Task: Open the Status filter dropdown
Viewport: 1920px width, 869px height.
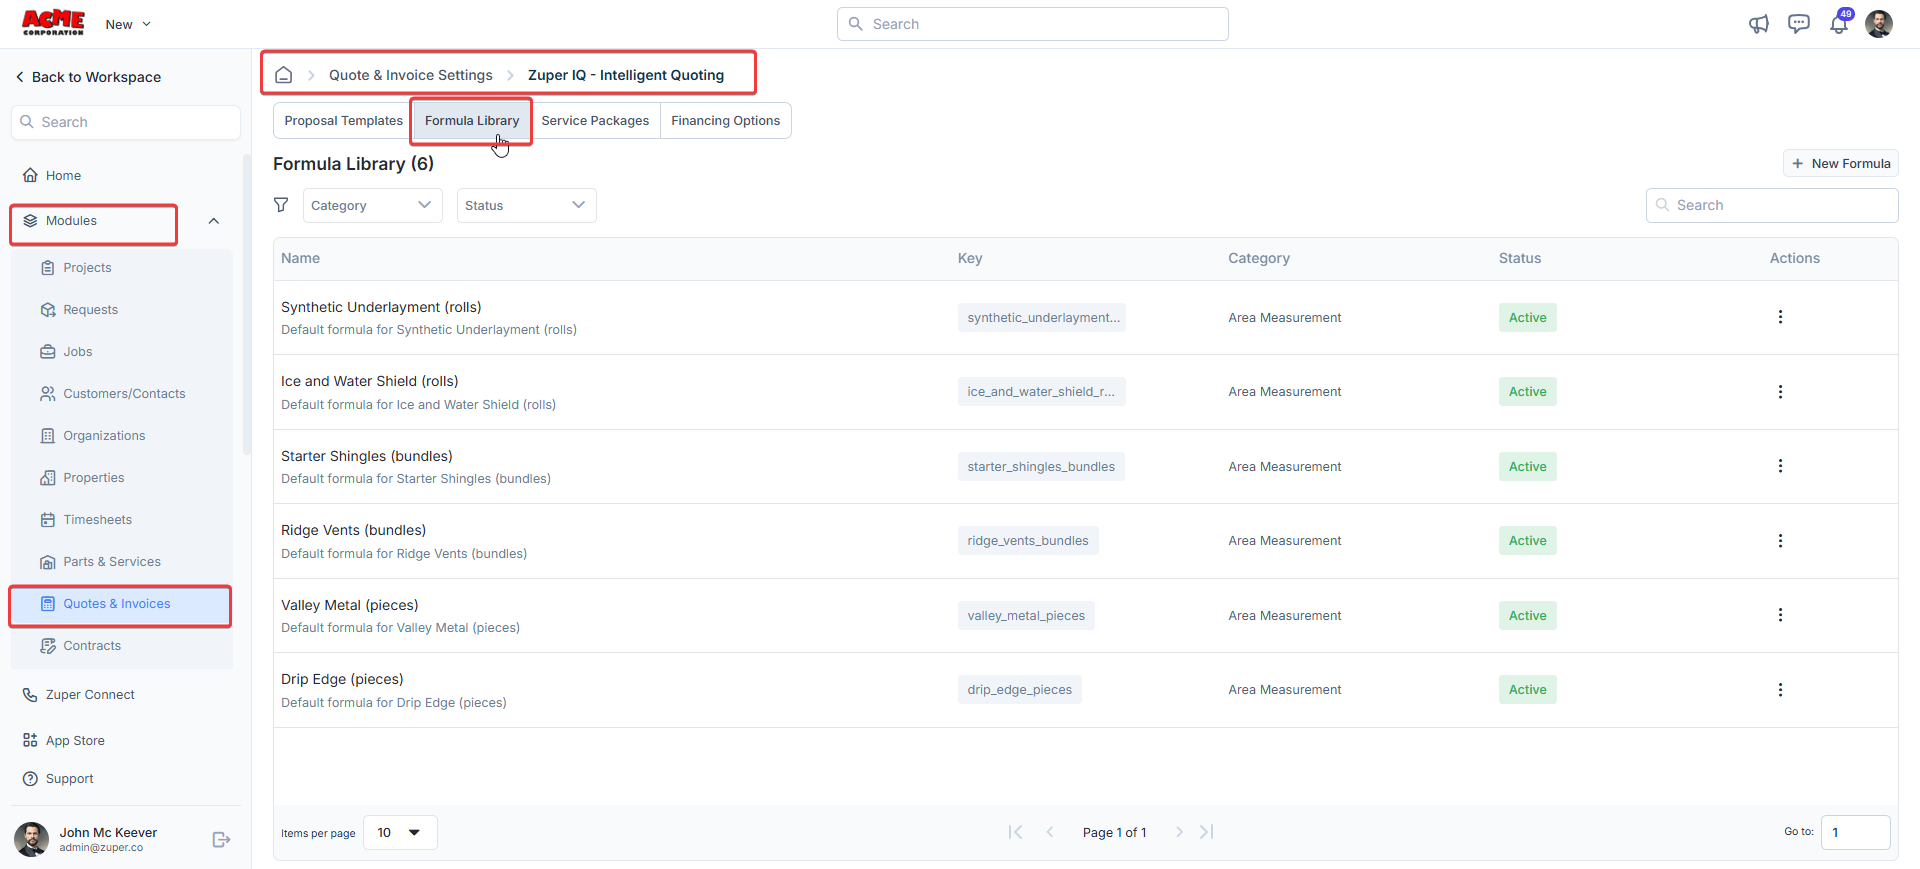Action: (526, 205)
